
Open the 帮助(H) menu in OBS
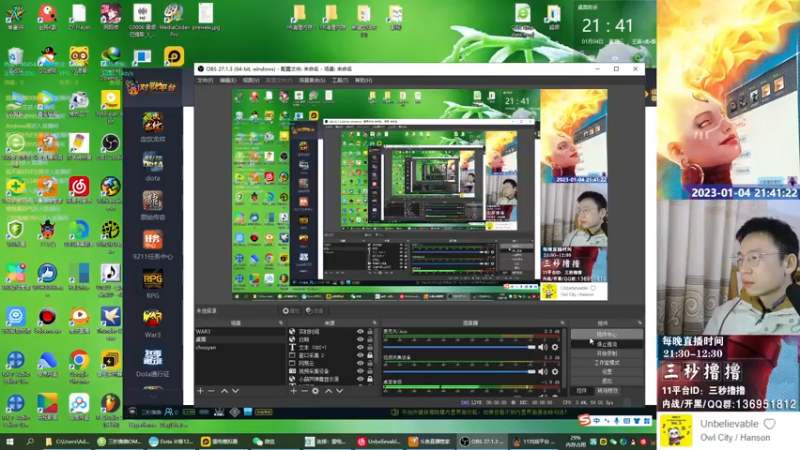[x=363, y=81]
